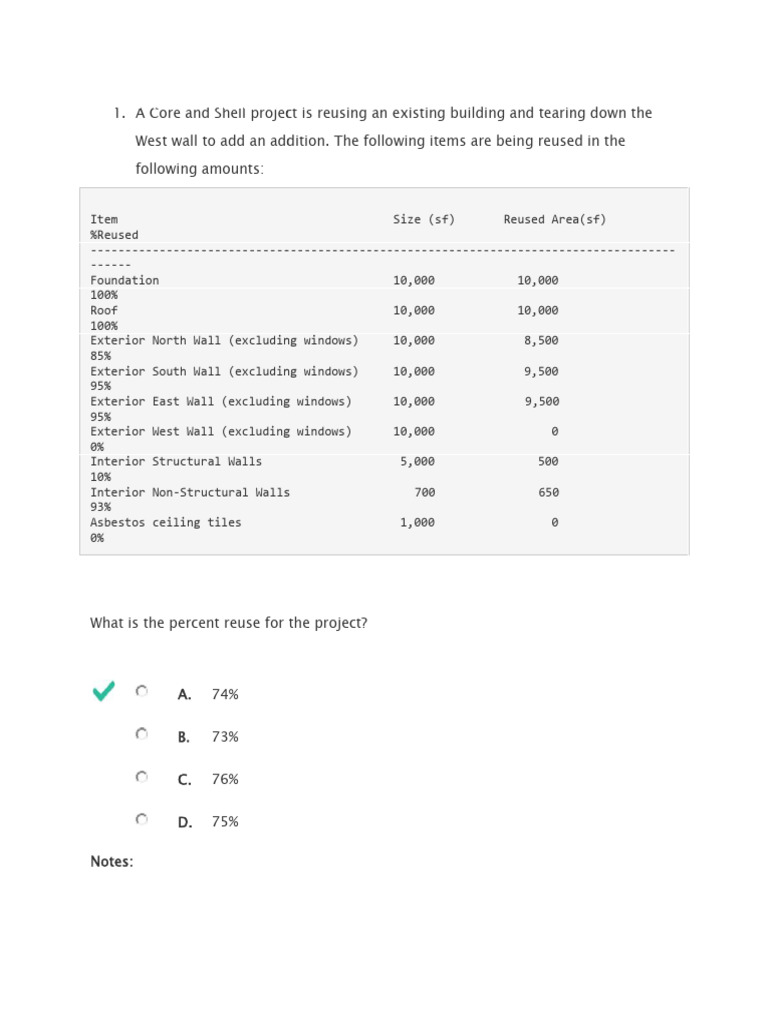Click Asbestos ceiling tiles row label
Viewport: 768px width, 1024px height.
166,522
